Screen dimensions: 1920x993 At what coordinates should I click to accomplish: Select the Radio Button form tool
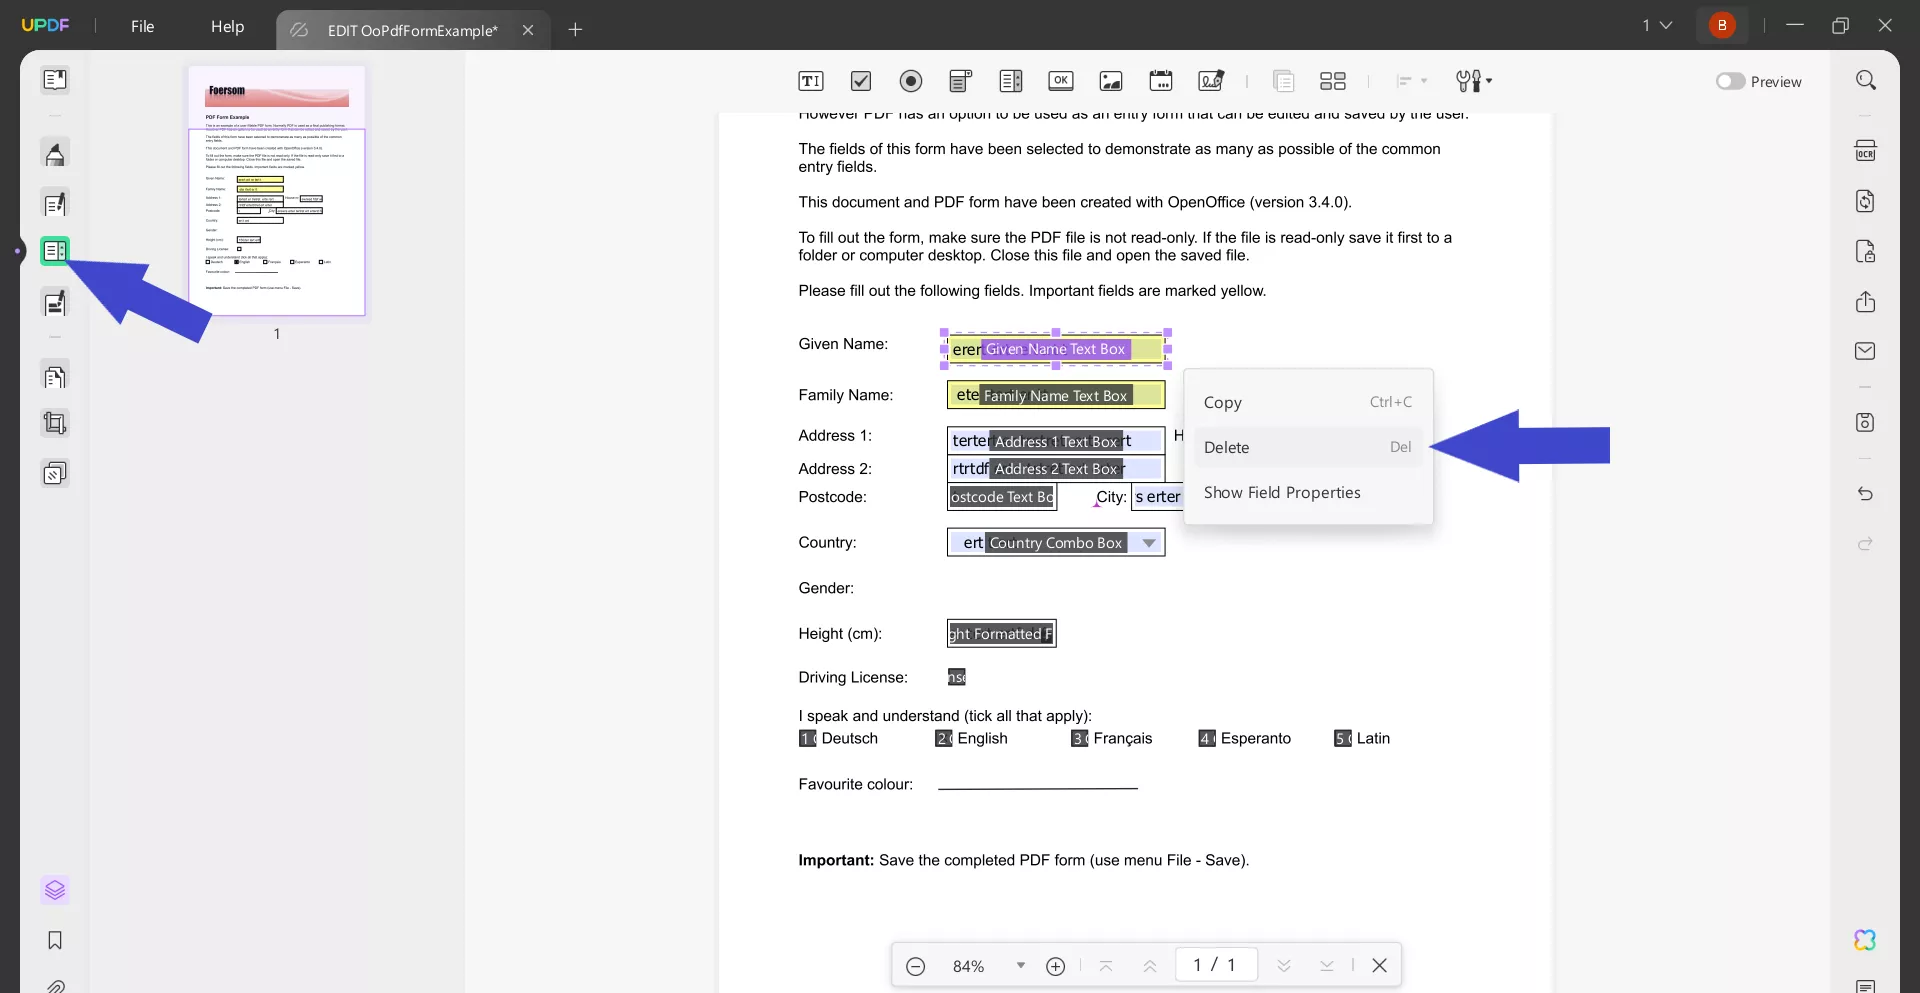click(x=910, y=81)
